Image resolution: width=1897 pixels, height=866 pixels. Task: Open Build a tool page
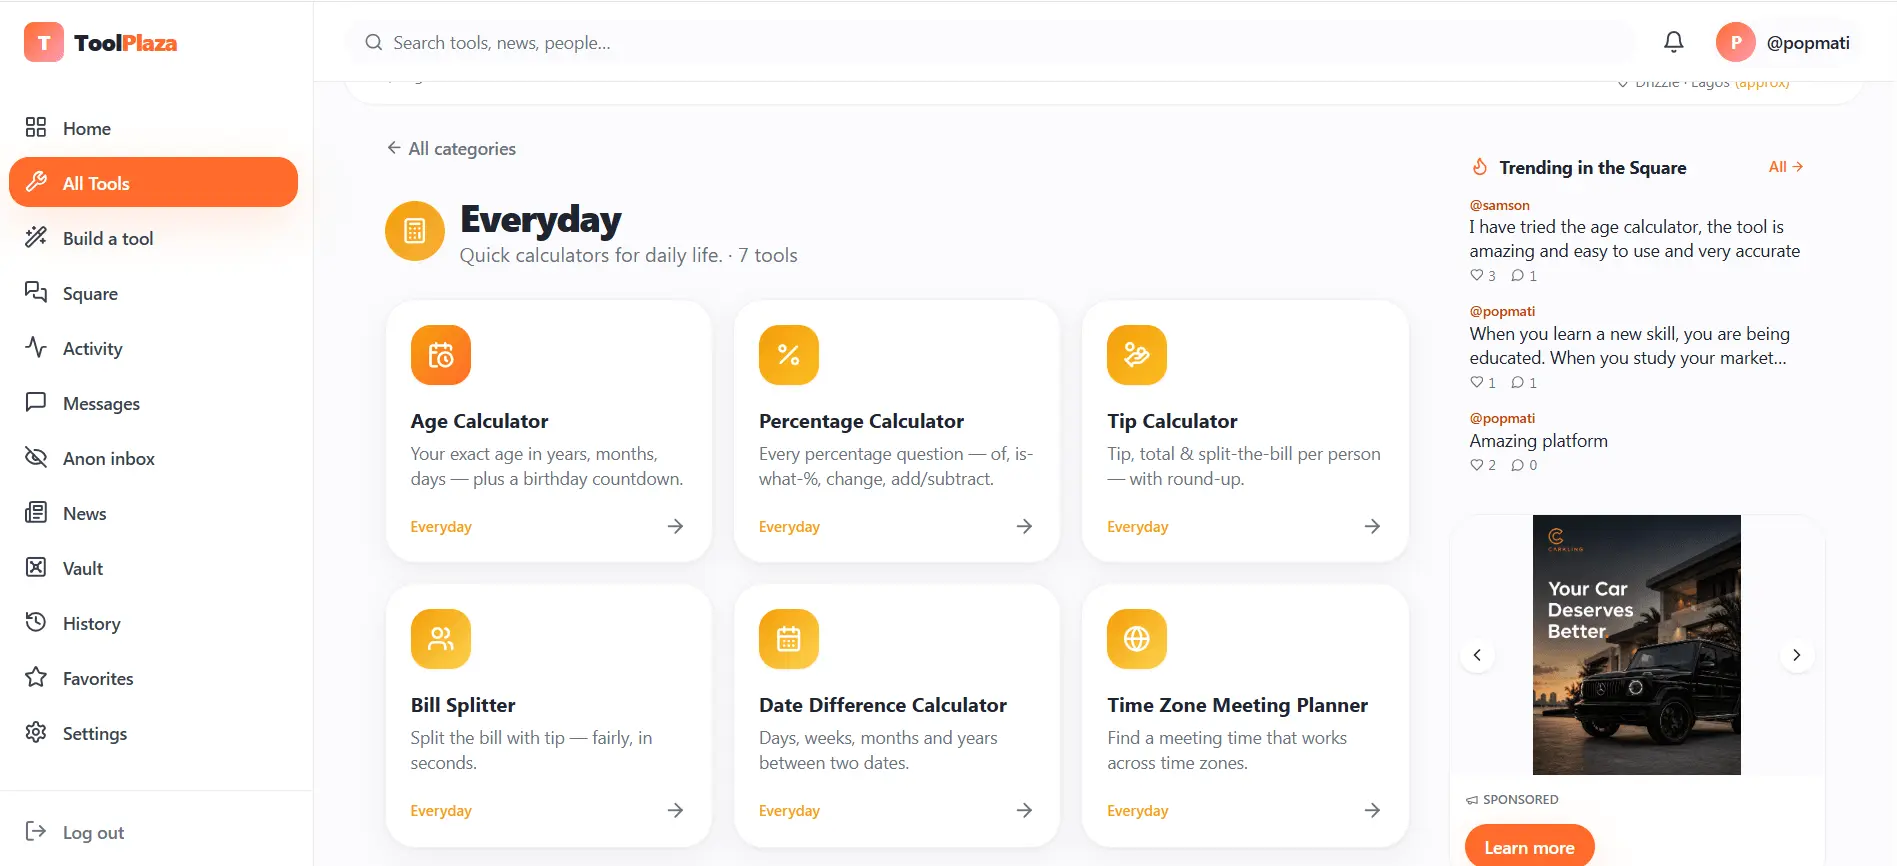[153, 238]
